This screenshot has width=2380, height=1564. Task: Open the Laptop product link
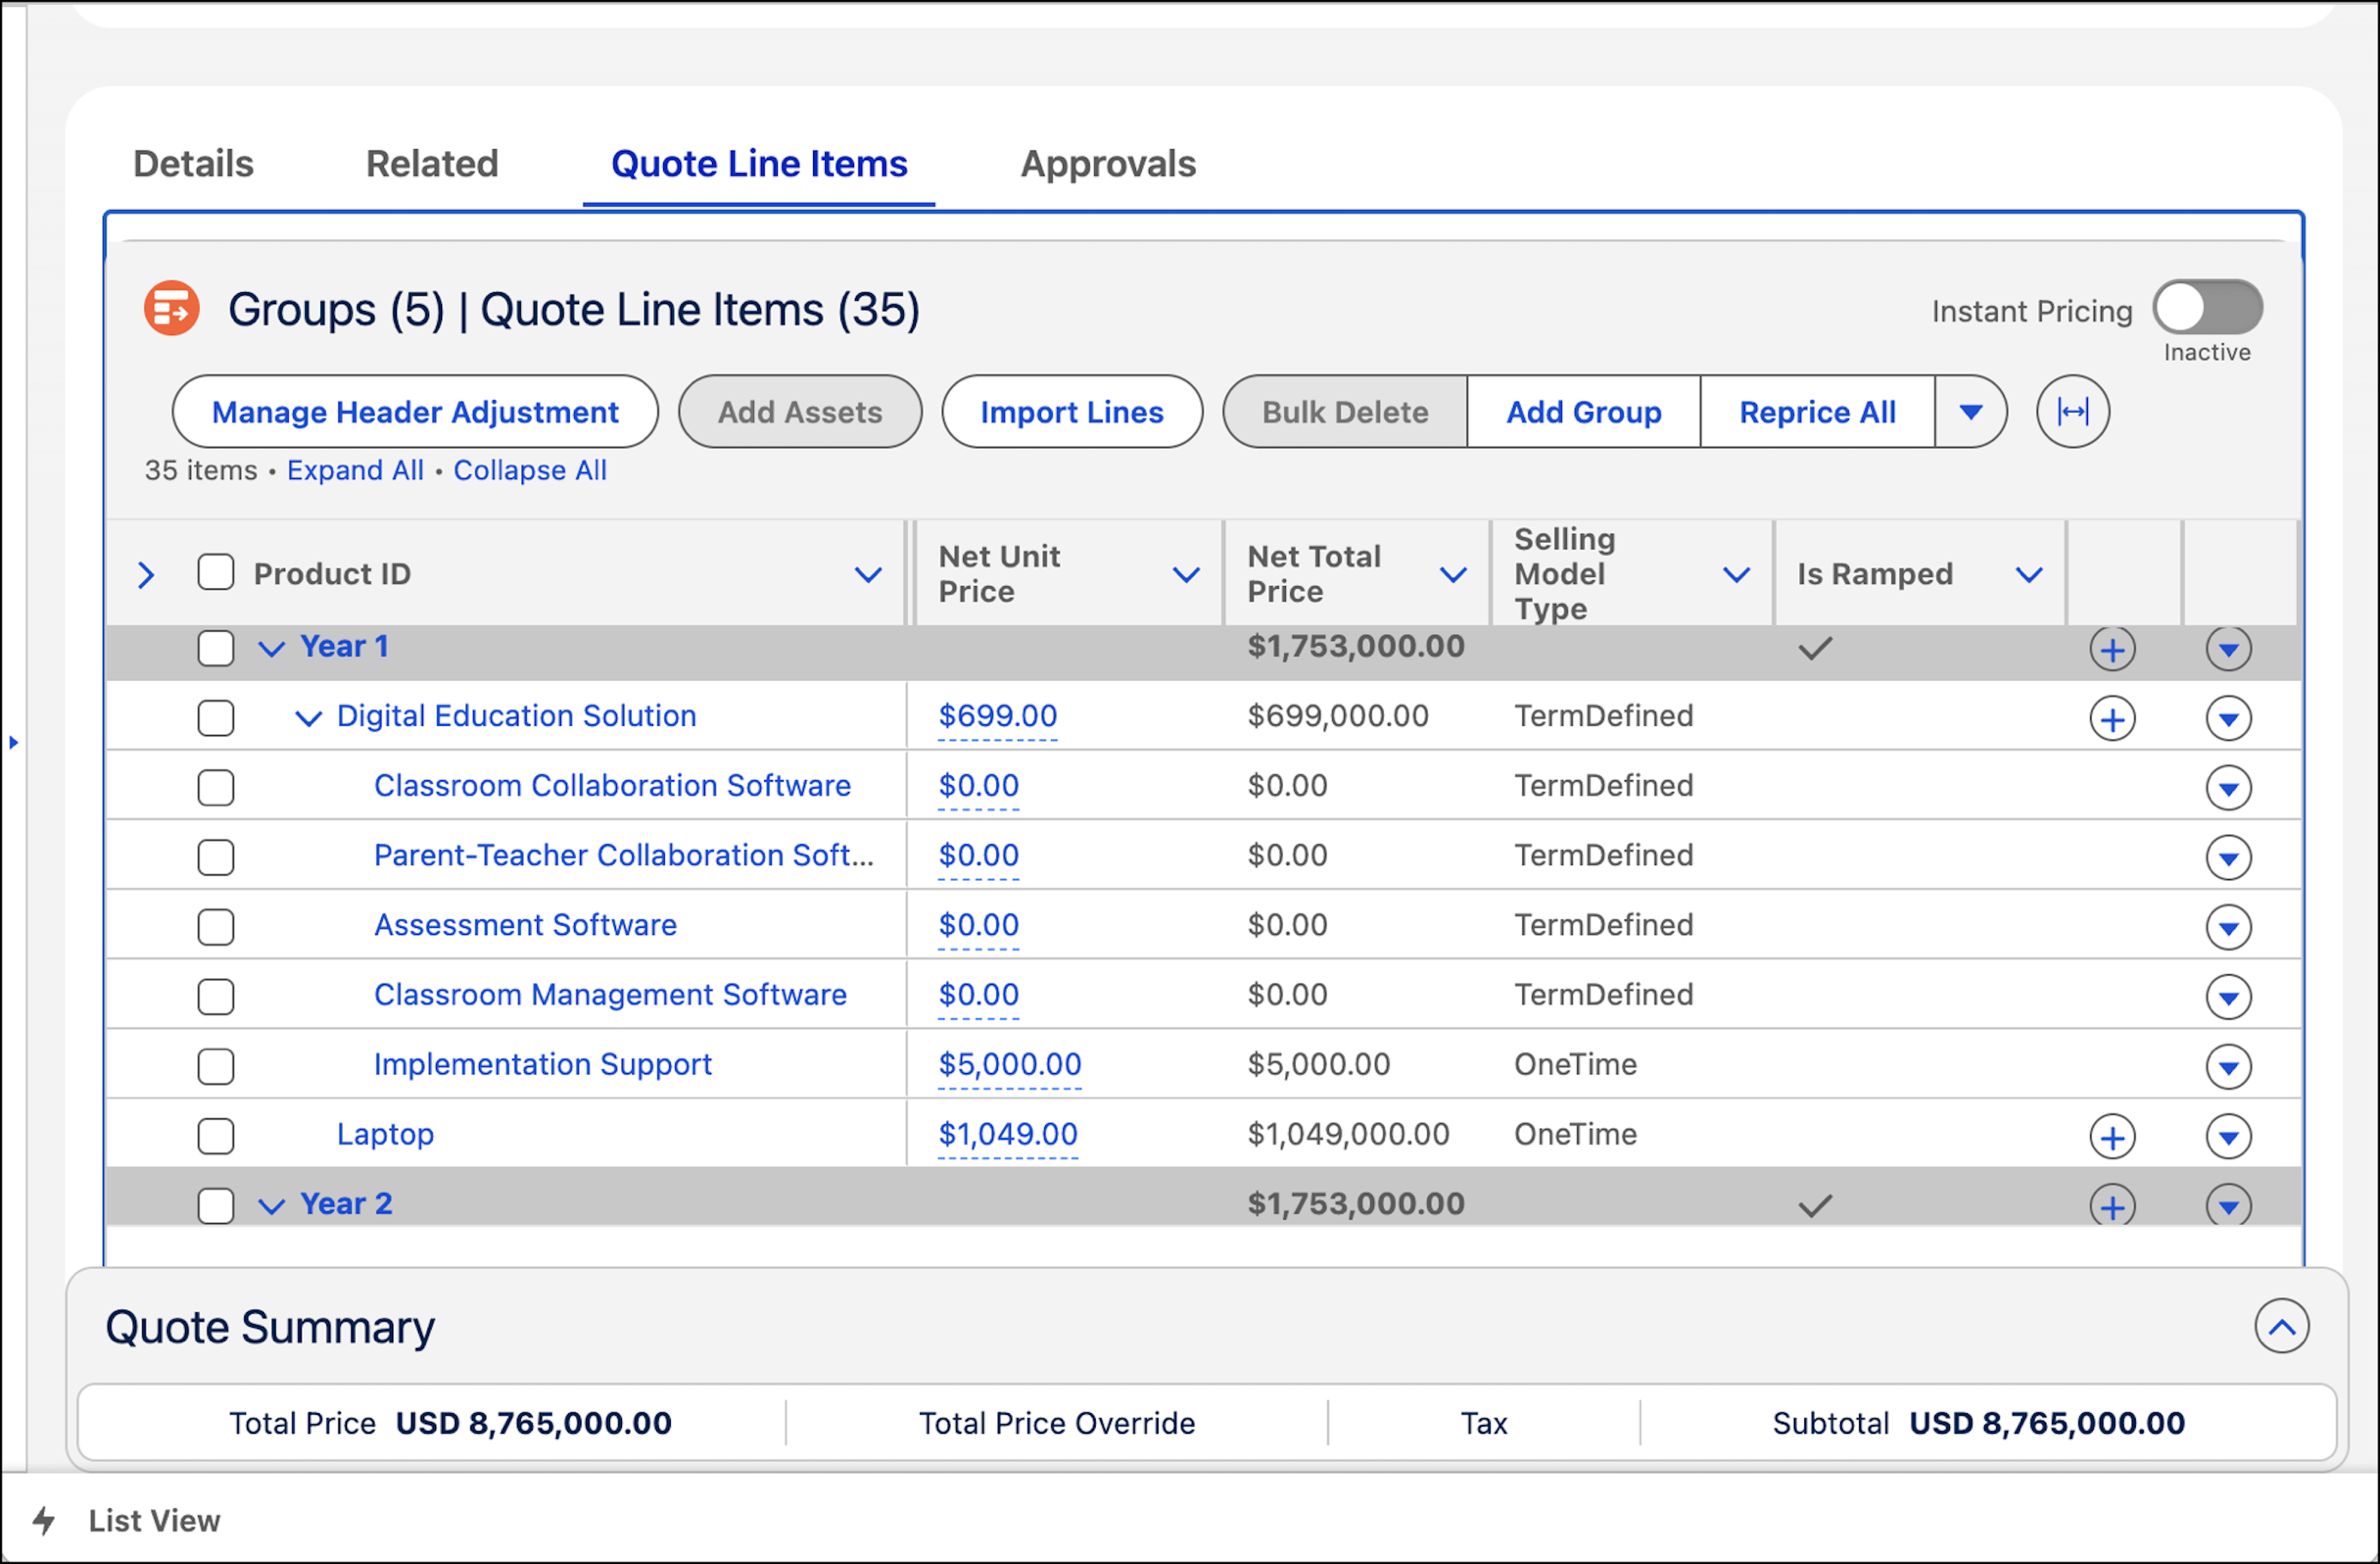click(385, 1135)
